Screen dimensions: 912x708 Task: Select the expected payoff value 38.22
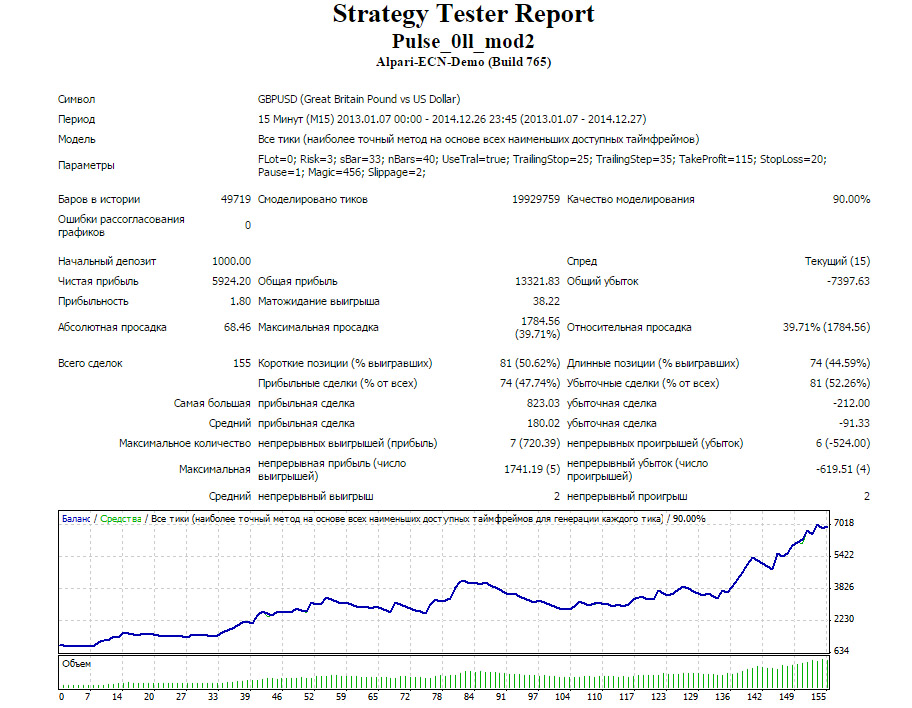tap(546, 301)
